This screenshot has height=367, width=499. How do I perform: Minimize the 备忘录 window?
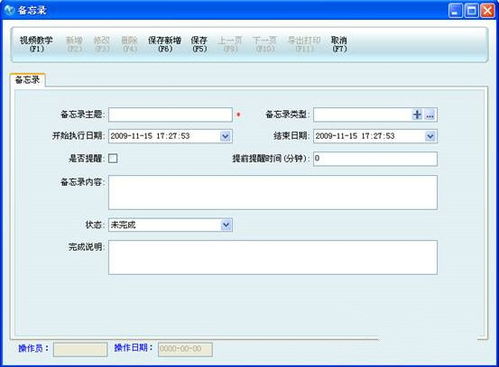pos(455,11)
